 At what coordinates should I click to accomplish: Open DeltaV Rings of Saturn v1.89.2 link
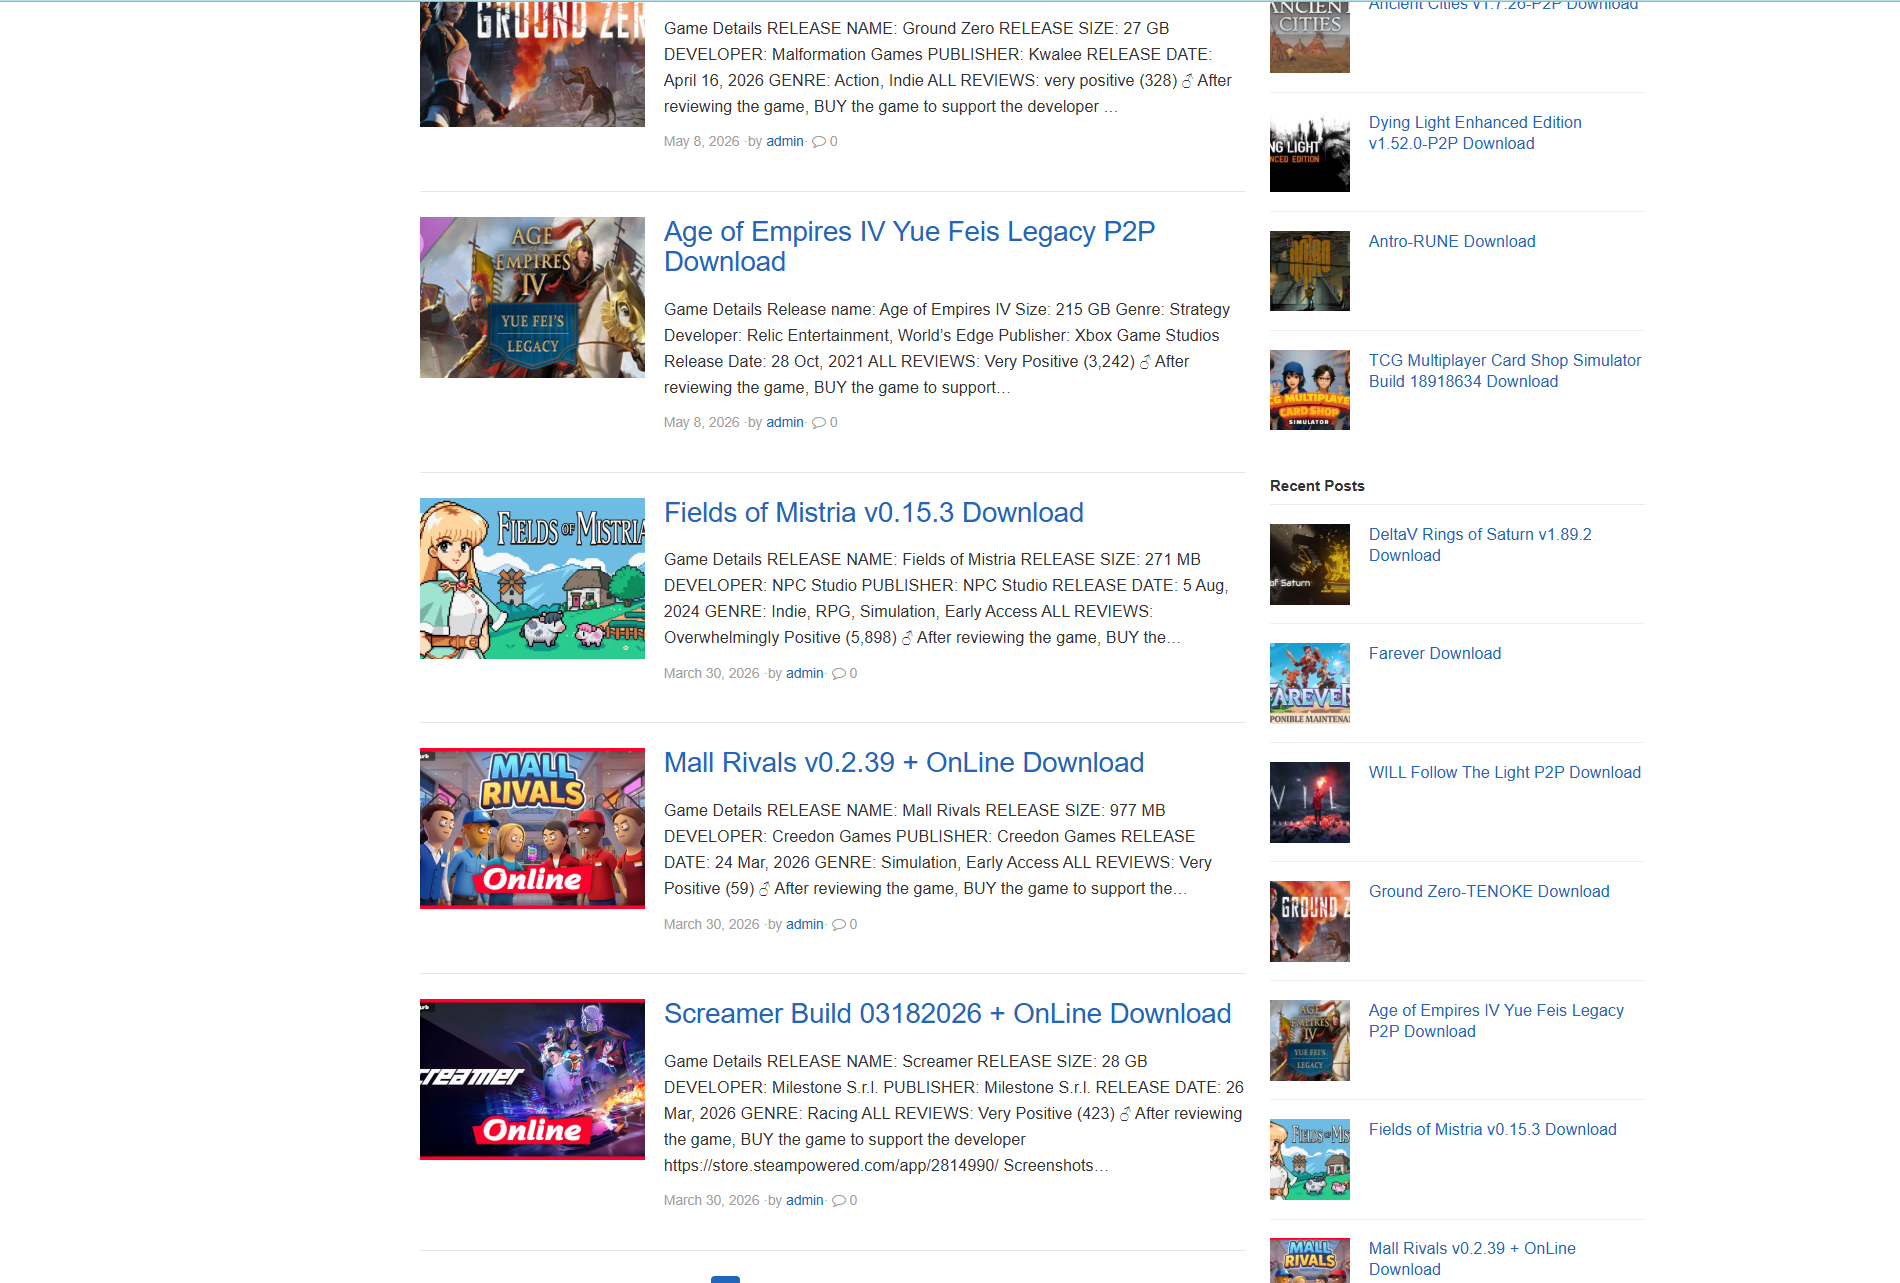click(1480, 545)
